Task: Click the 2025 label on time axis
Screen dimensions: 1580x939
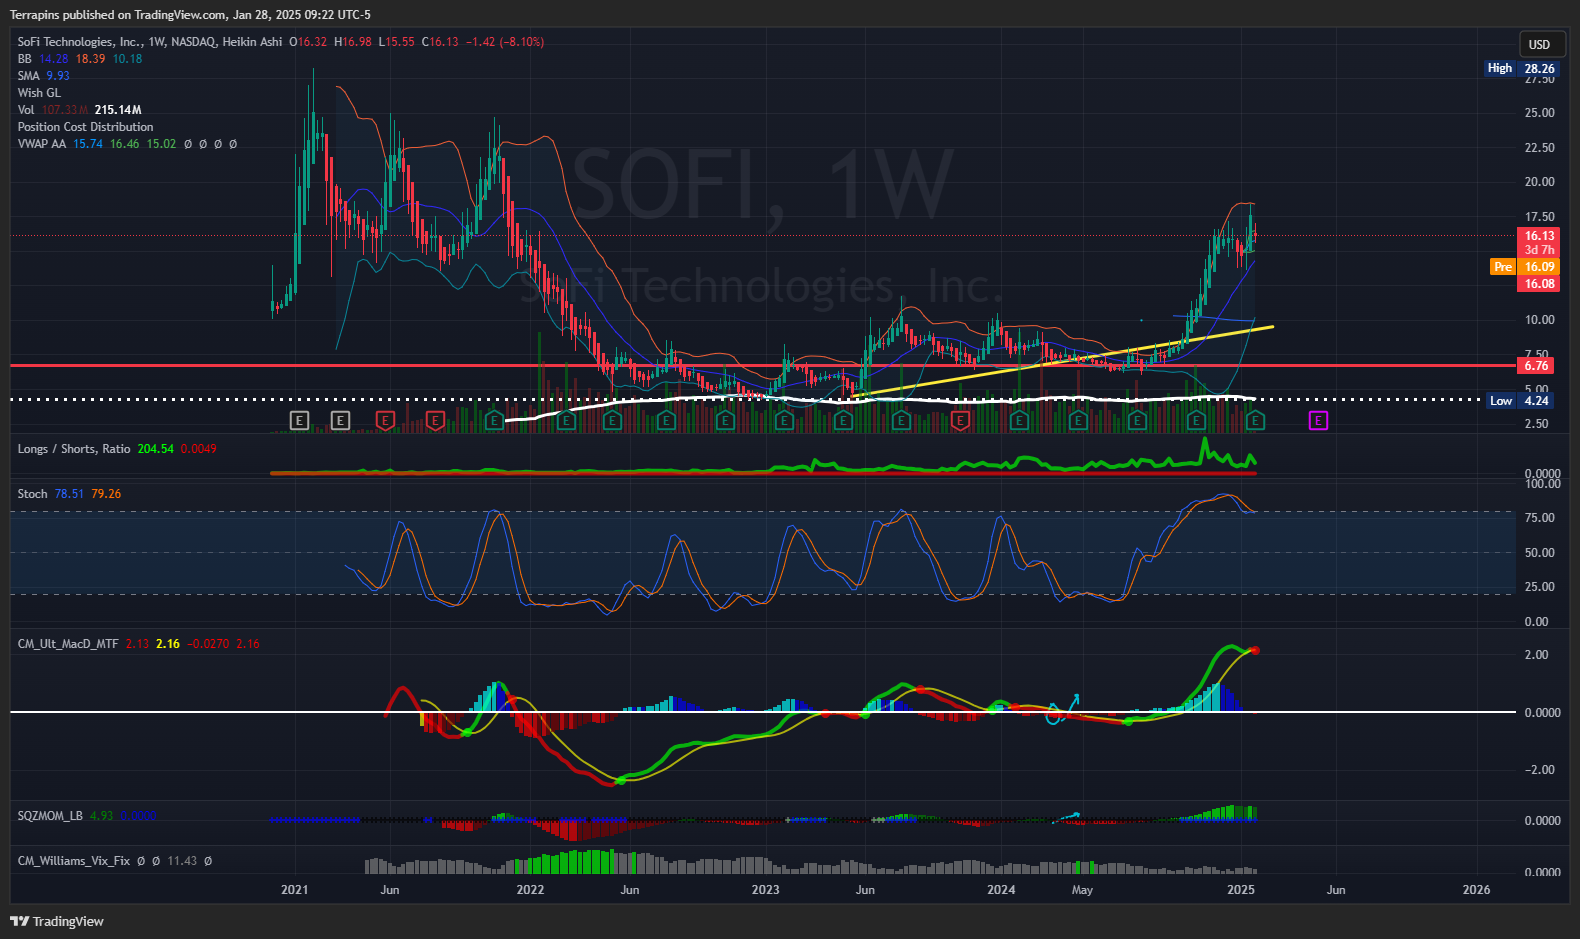Action: coord(1240,889)
